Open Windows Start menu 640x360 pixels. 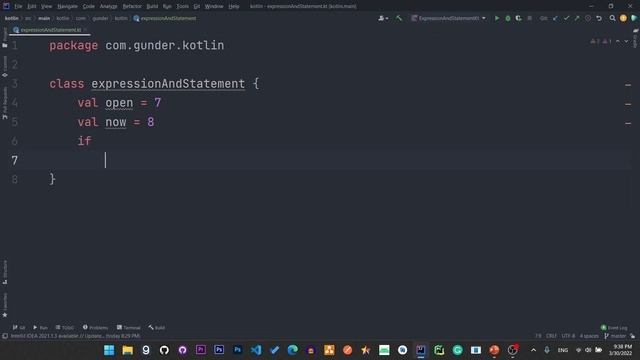pos(109,350)
